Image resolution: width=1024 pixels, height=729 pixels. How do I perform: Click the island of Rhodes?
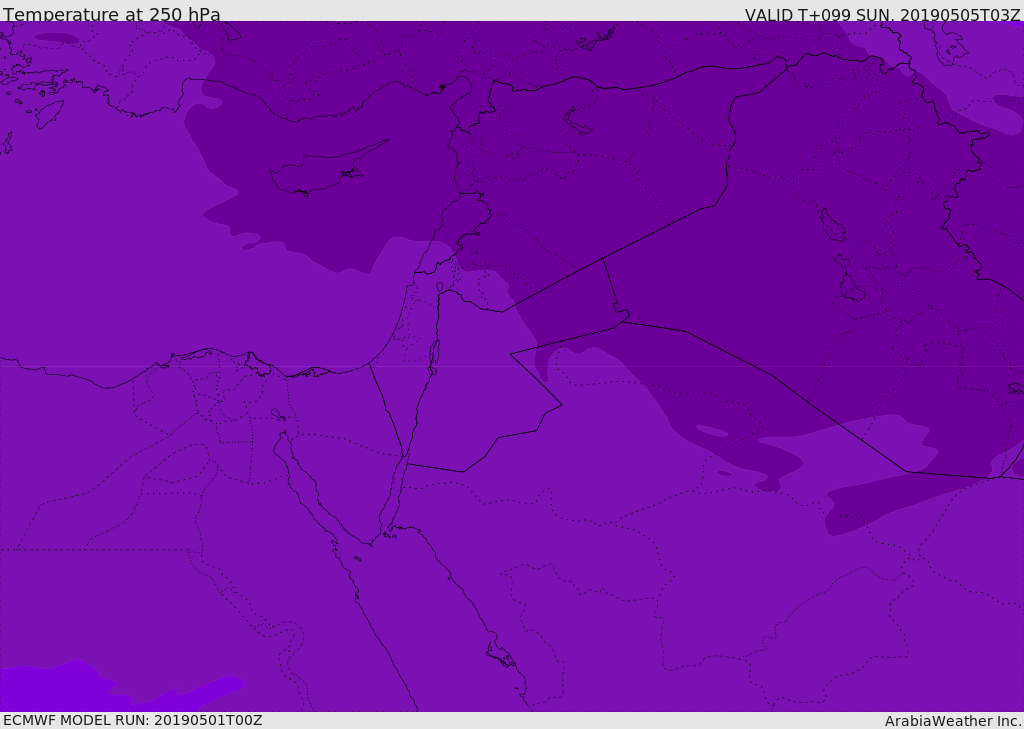49,114
